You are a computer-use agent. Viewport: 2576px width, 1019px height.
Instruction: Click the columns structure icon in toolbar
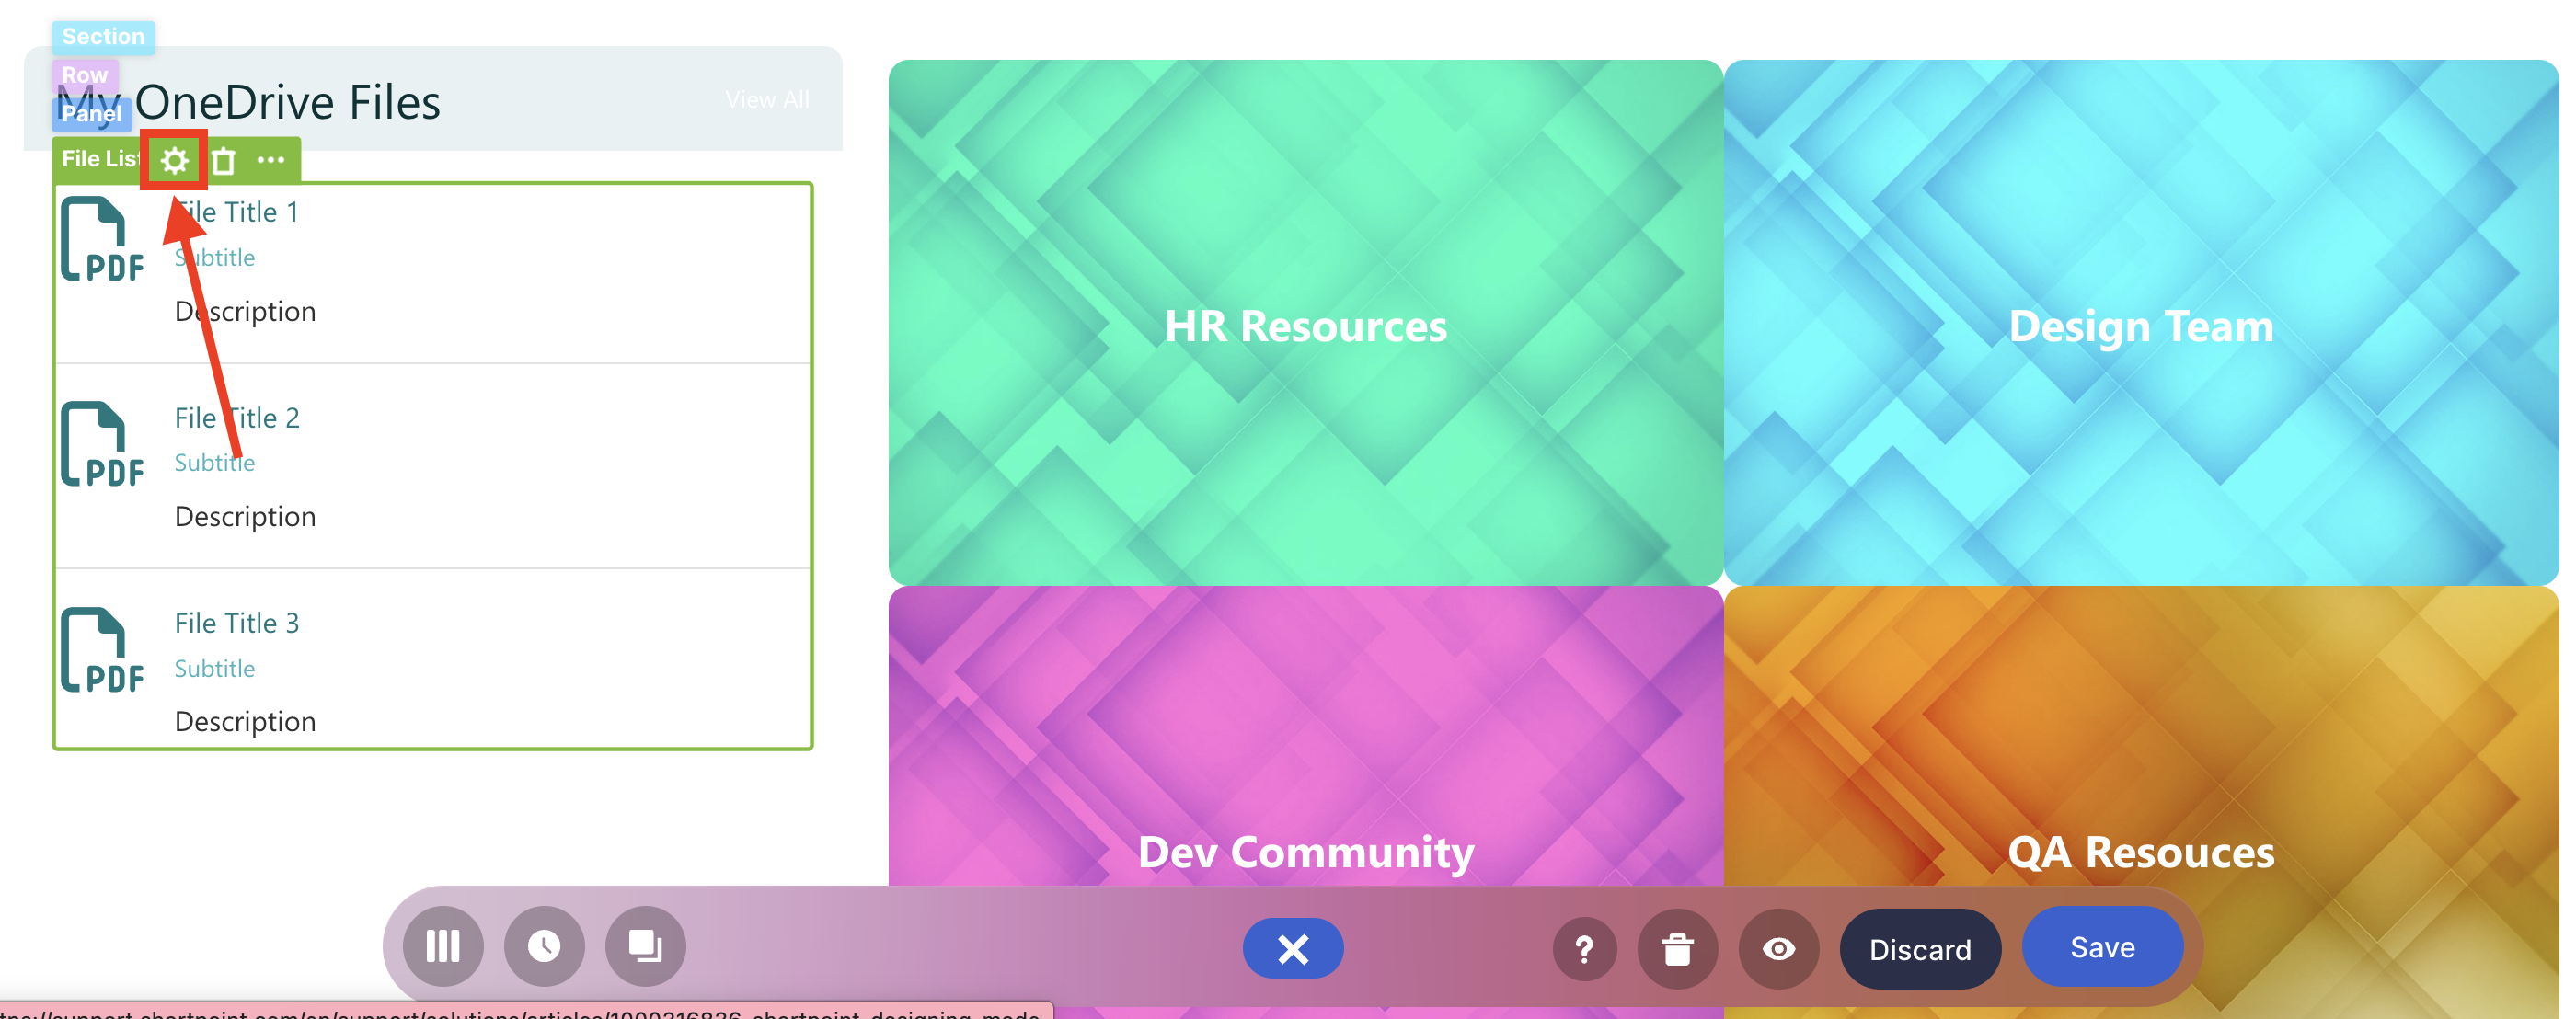point(443,946)
